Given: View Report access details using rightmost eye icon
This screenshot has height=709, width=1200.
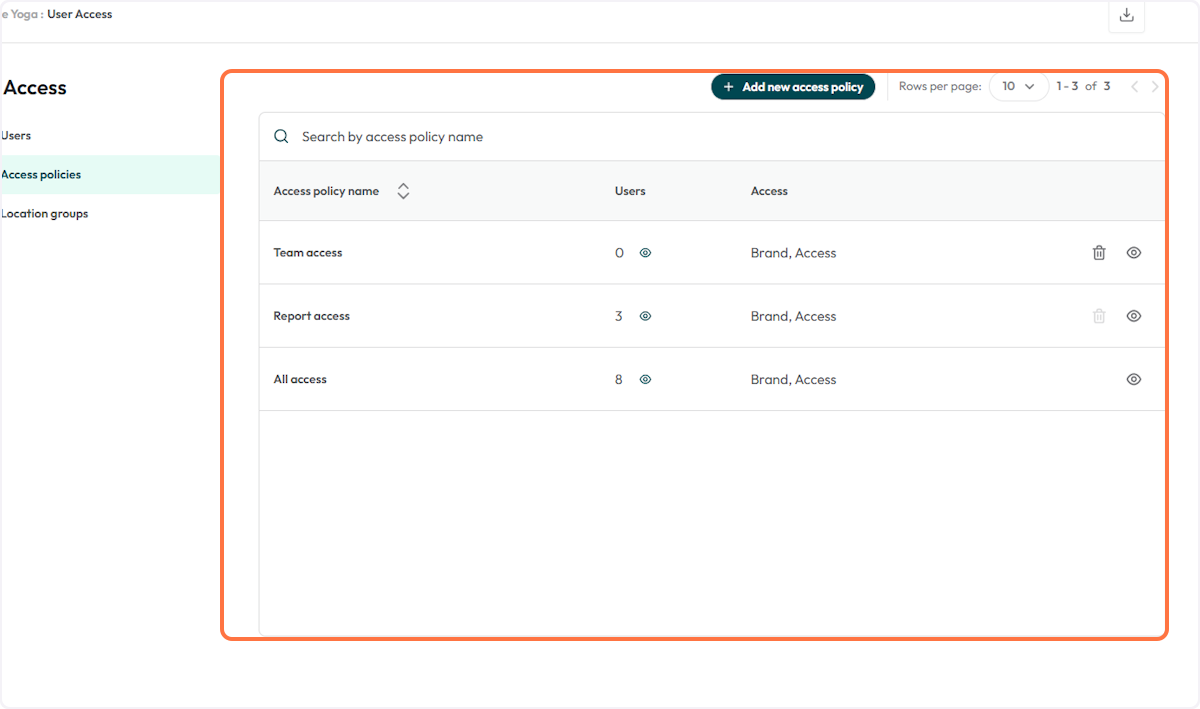Looking at the screenshot, I should (x=1133, y=315).
